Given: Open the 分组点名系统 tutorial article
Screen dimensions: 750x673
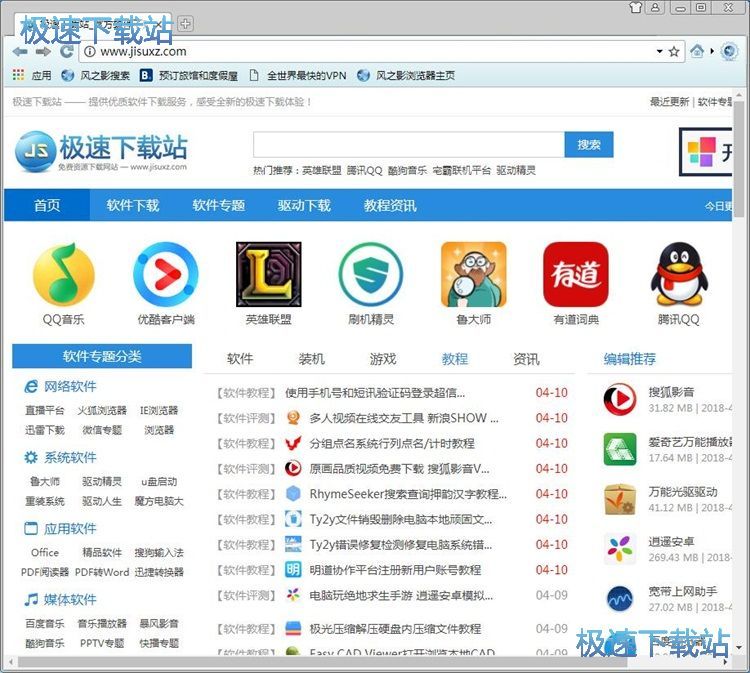Looking at the screenshot, I should (392, 443).
